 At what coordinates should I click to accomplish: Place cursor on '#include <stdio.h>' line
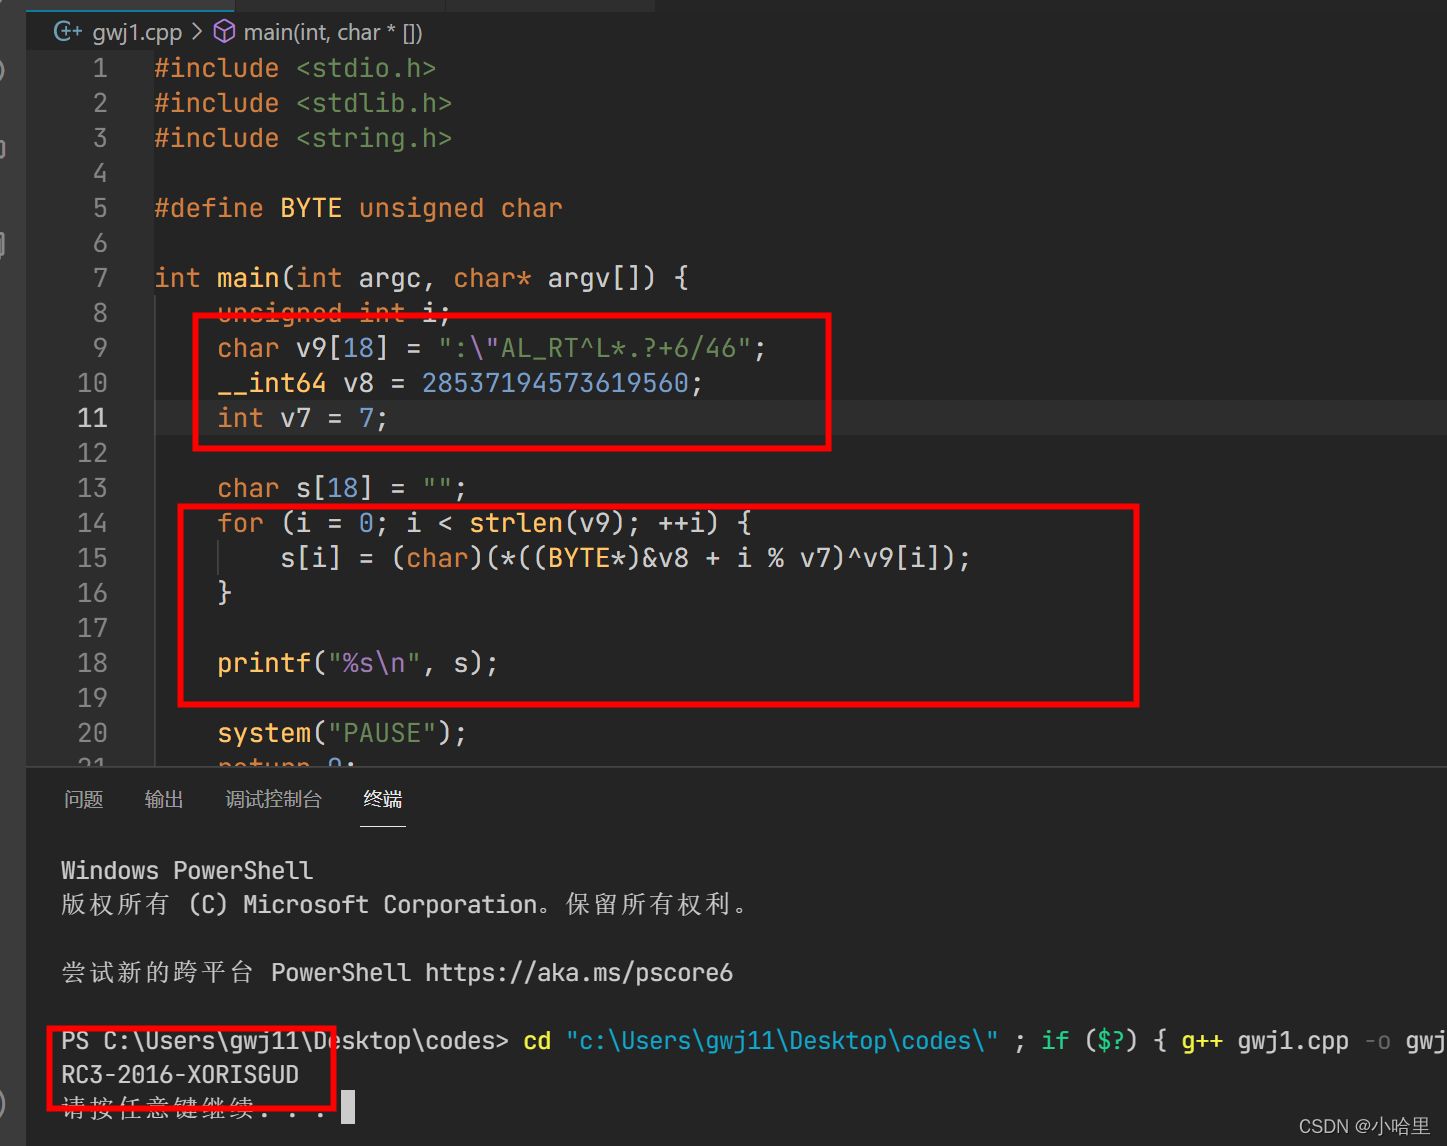click(x=295, y=68)
